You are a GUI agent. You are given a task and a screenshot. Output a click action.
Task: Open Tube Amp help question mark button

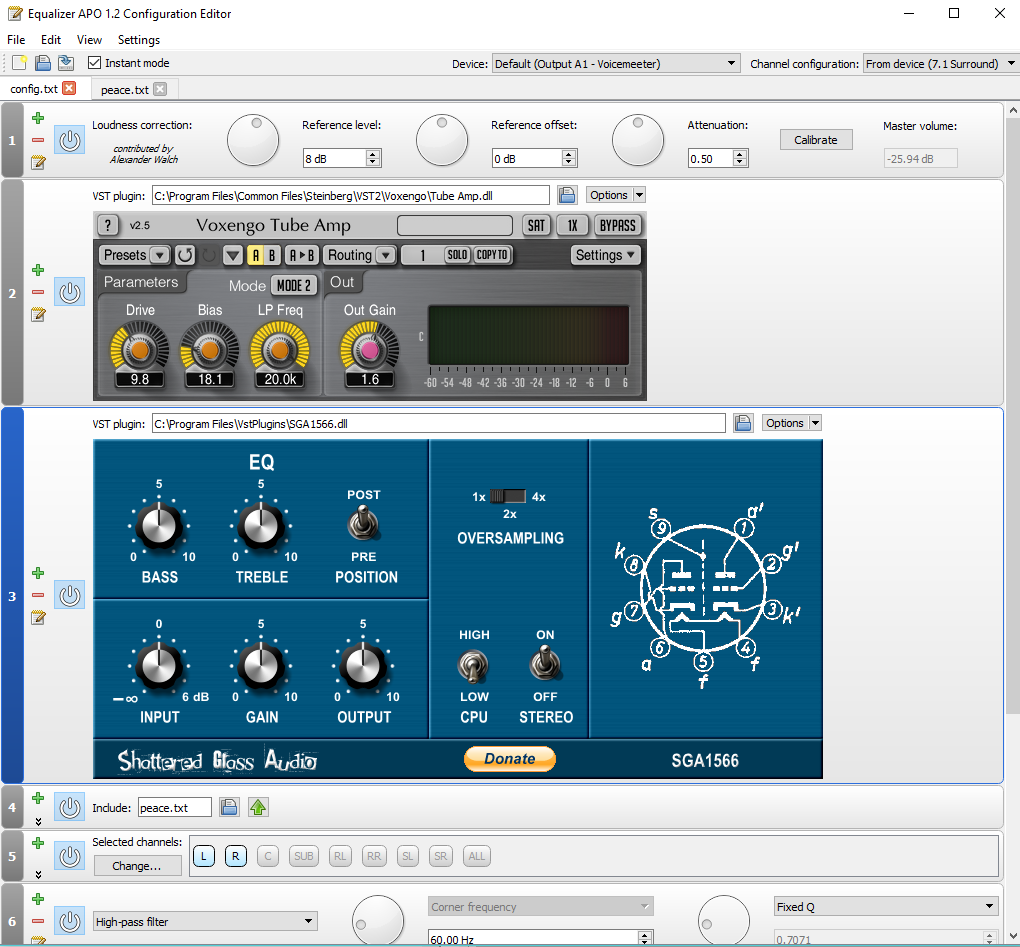(108, 226)
